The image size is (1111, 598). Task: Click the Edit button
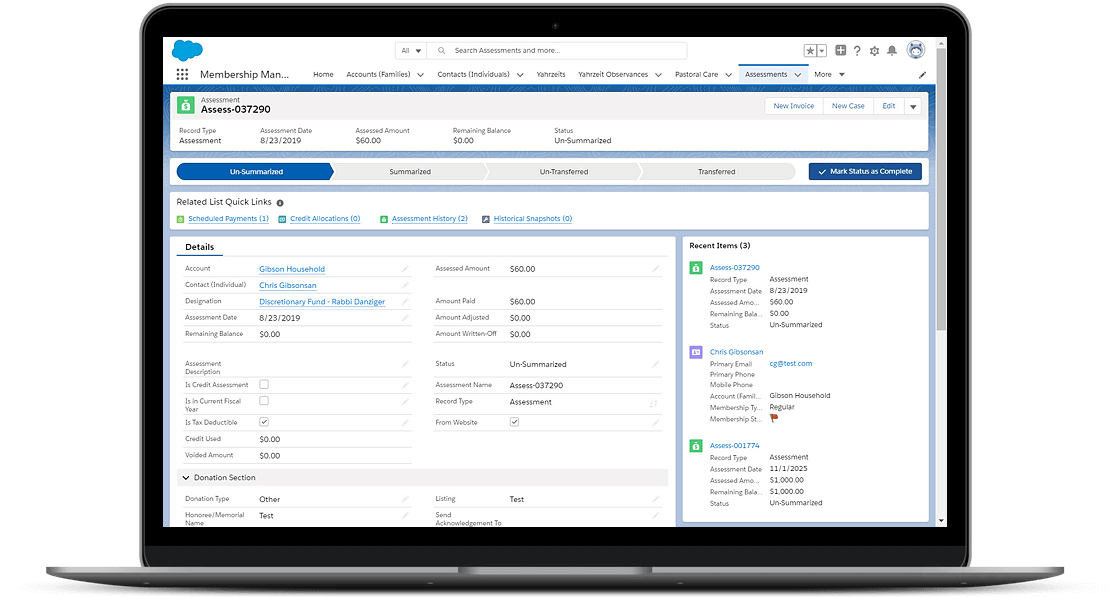pyautogui.click(x=889, y=106)
